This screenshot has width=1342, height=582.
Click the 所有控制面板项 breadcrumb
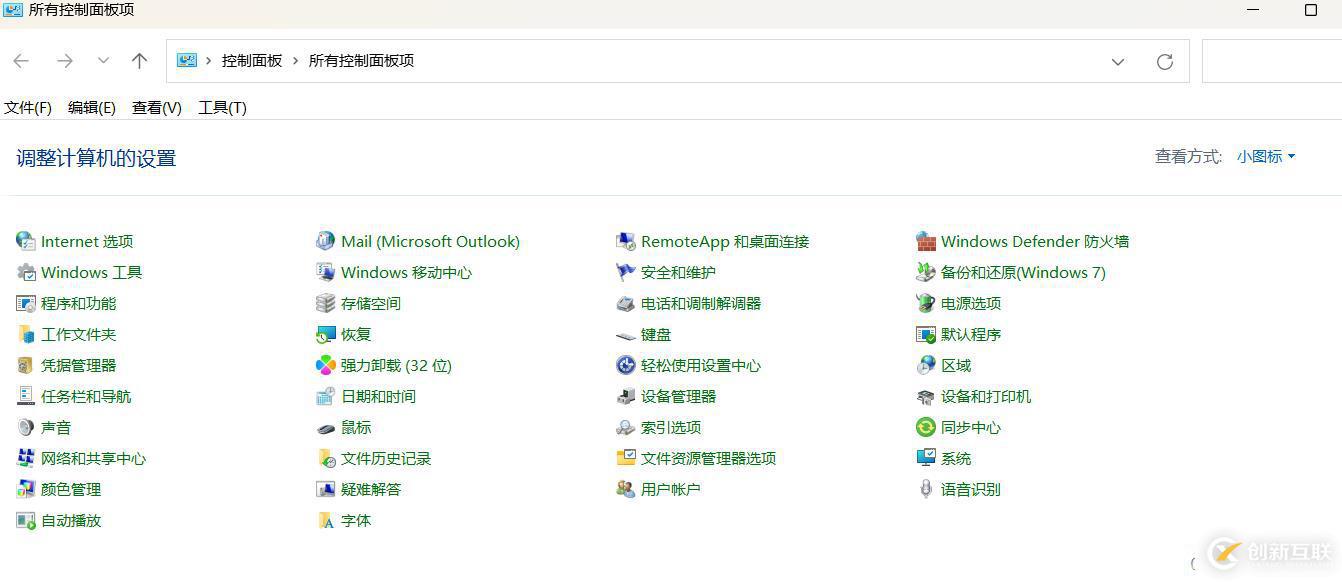361,61
